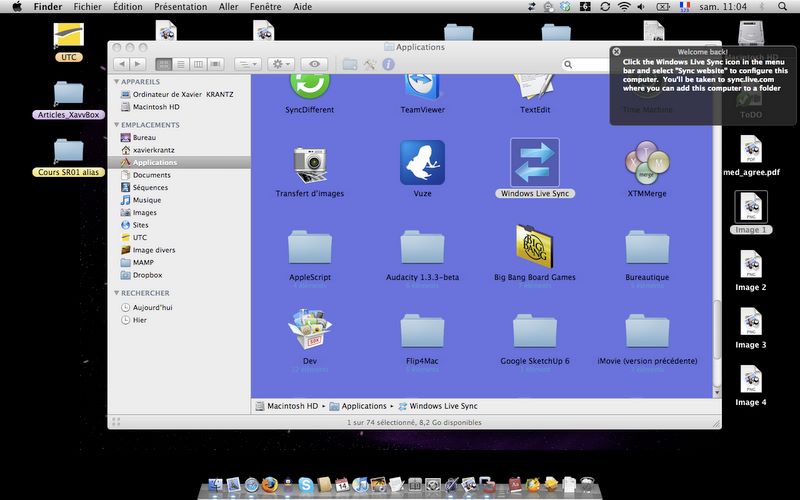Select the Flip4Mac folder

(x=422, y=331)
